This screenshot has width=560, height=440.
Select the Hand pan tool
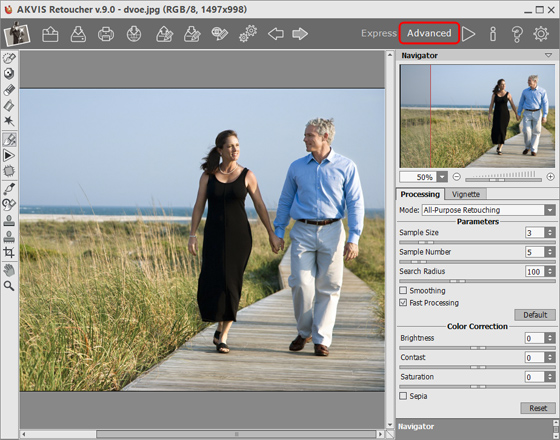point(9,270)
